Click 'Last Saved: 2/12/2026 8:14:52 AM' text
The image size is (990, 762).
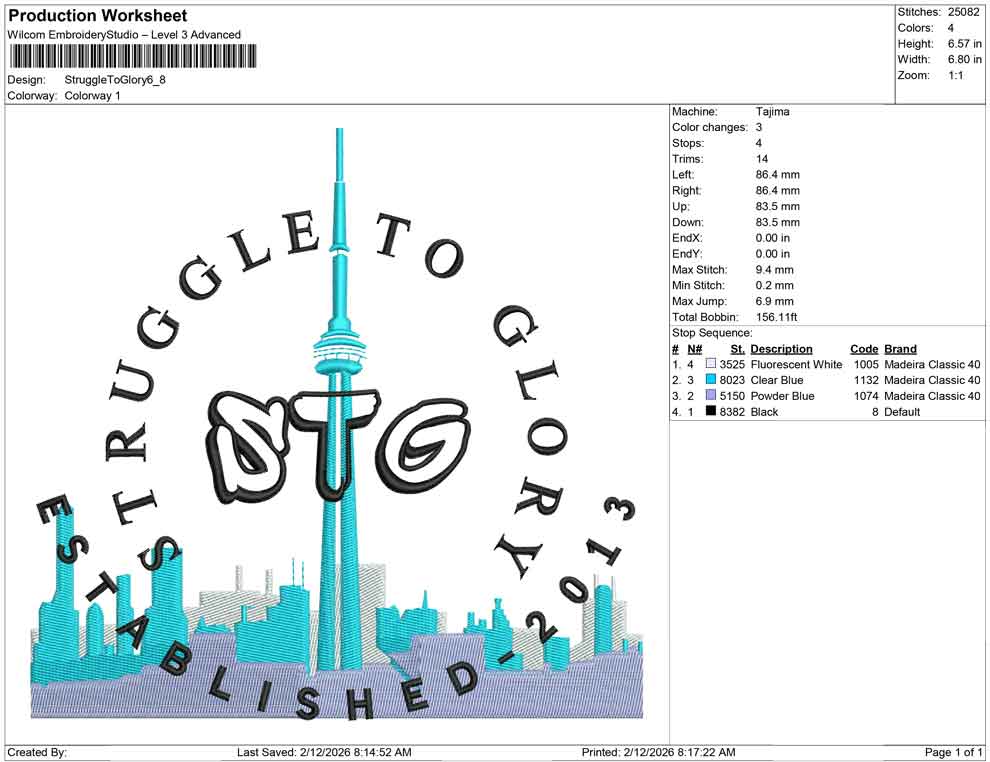pos(325,752)
